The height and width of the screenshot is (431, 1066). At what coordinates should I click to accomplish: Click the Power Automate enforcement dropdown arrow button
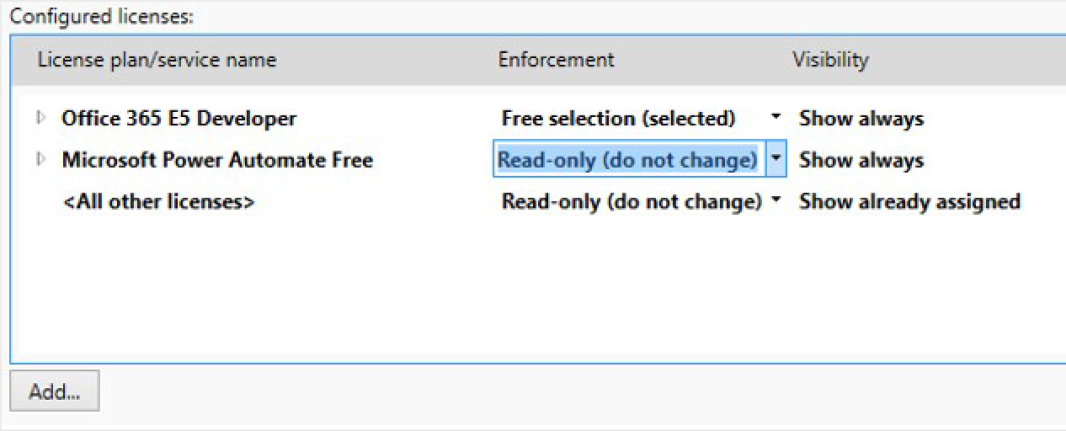tap(776, 159)
